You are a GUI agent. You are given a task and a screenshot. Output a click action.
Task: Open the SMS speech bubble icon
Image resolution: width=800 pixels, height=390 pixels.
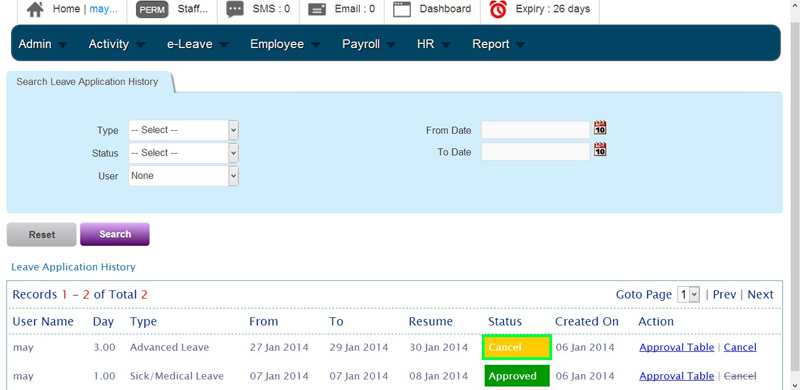[x=235, y=9]
